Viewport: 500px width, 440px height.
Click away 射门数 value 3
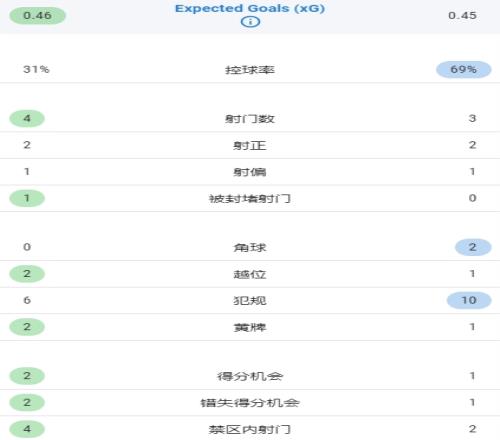[x=472, y=118]
